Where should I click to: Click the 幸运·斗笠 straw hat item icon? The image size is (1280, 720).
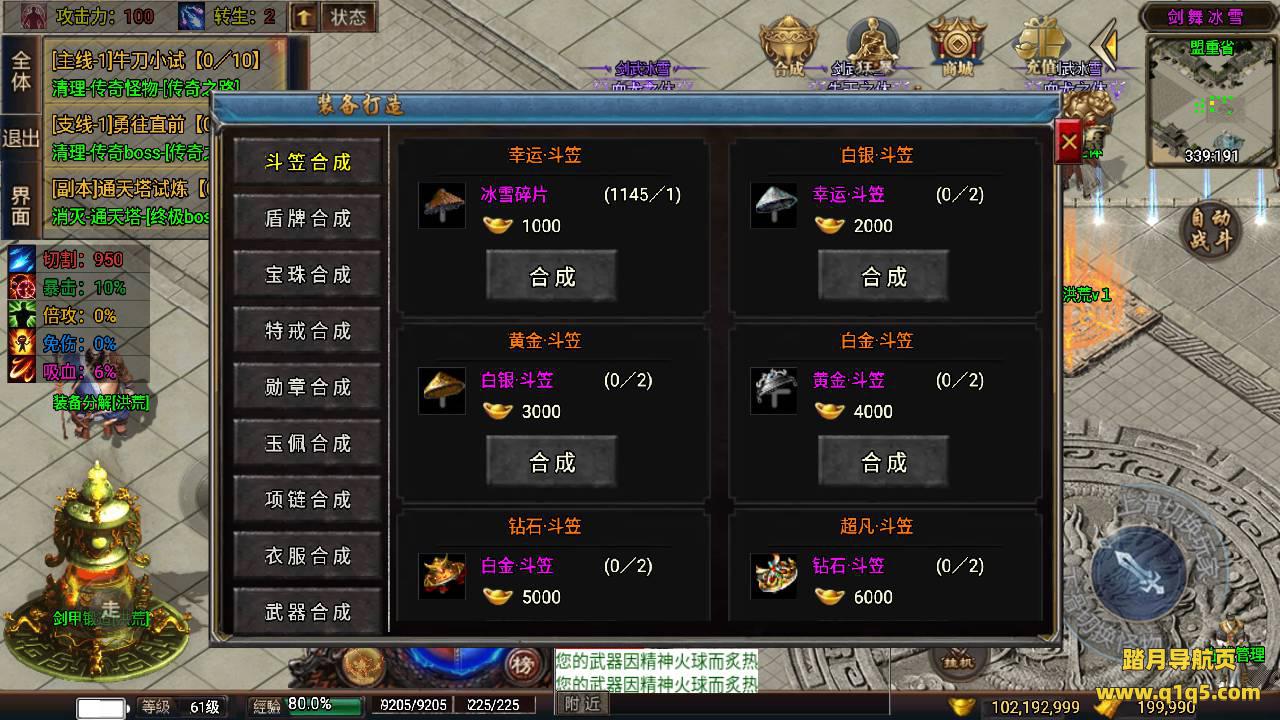pos(441,205)
